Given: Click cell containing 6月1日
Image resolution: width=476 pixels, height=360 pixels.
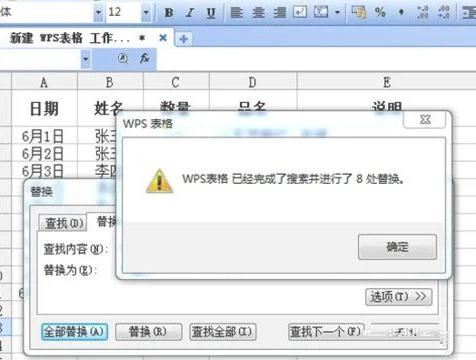Looking at the screenshot, I should [x=44, y=136].
